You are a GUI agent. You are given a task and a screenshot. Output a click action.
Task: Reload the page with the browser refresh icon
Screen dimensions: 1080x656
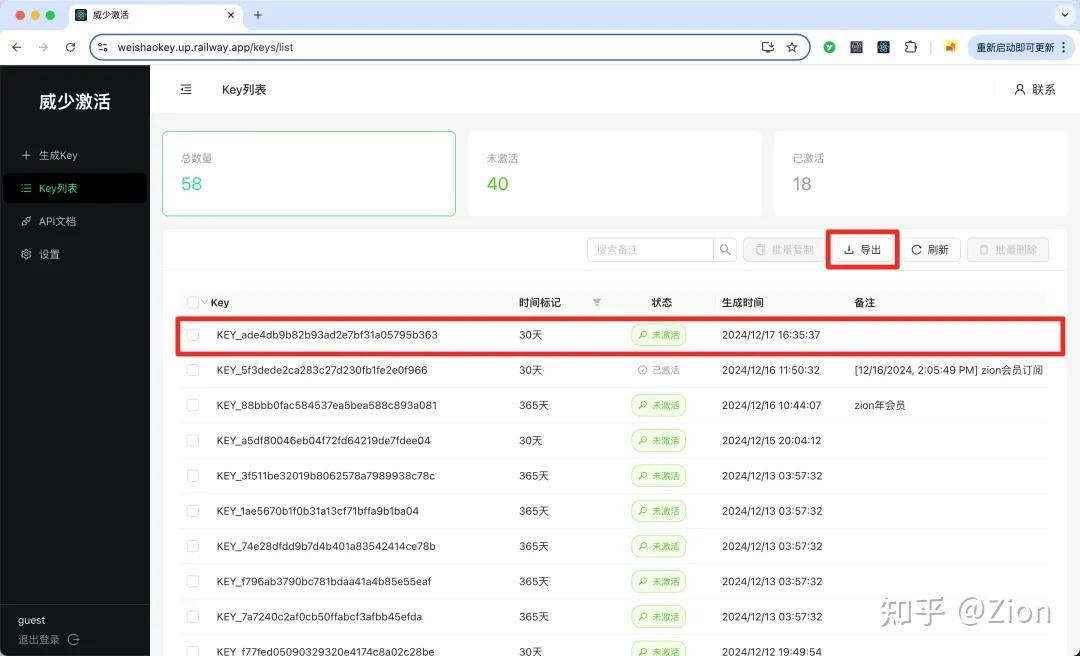[x=70, y=47]
